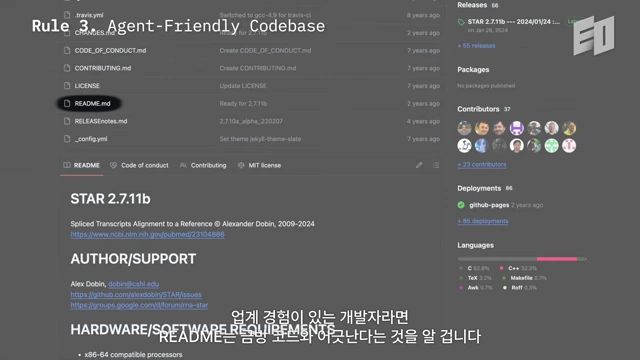Click README tab book icon
Image resolution: width=640 pixels, height=360 pixels.
coord(67,165)
